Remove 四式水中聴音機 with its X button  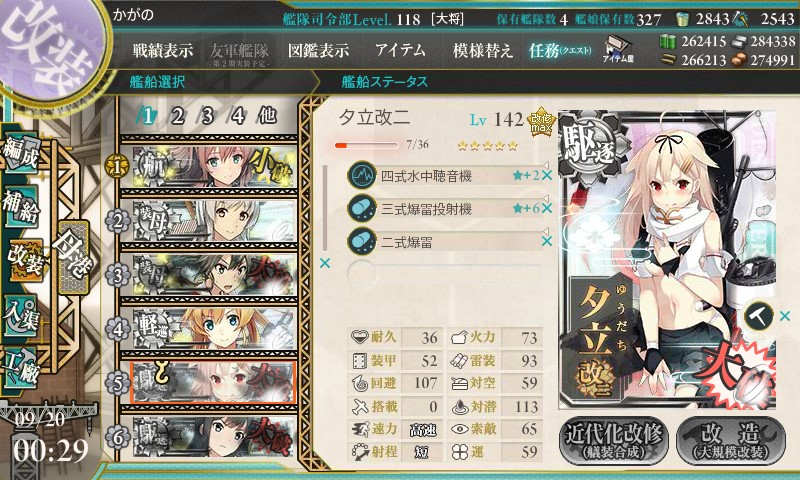pos(547,175)
